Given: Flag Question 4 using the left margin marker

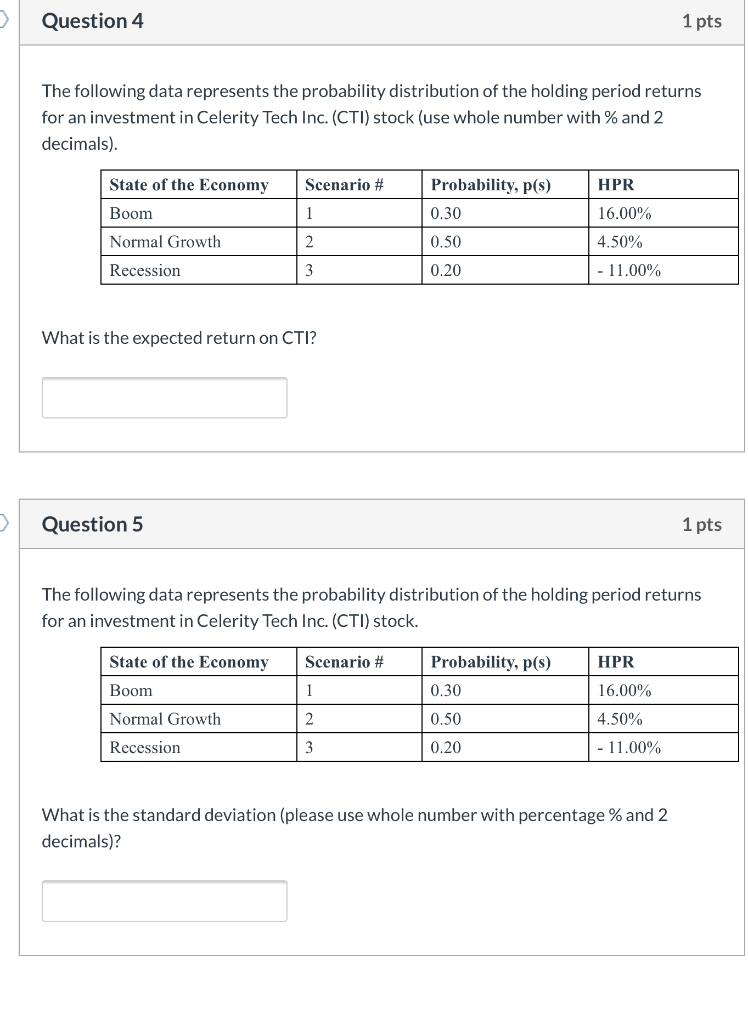Looking at the screenshot, I should point(3,20).
